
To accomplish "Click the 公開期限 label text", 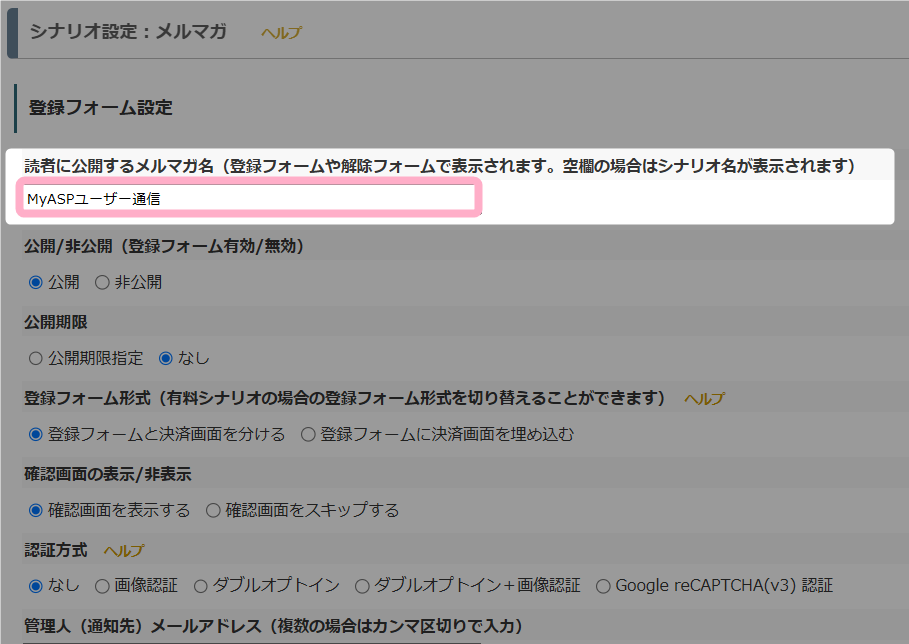I will point(56,322).
